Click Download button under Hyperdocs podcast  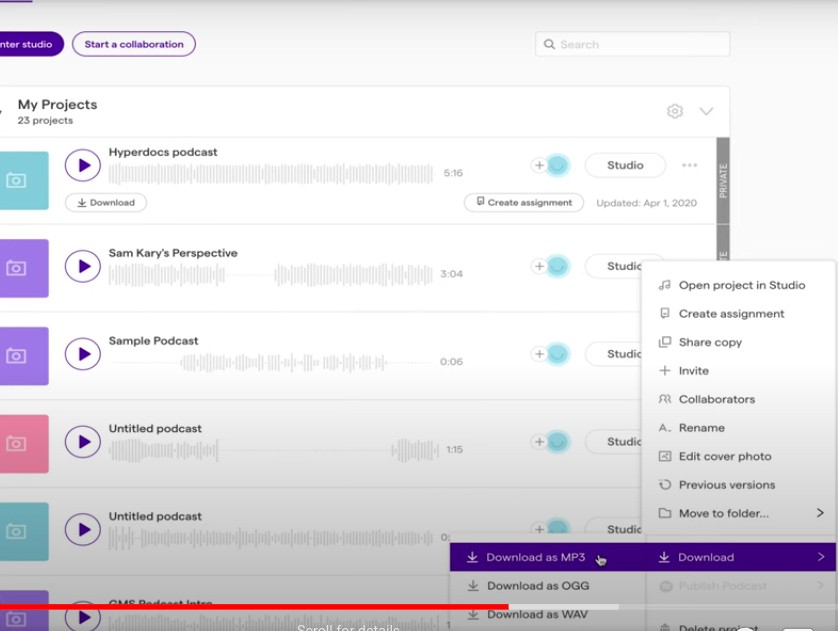[106, 202]
